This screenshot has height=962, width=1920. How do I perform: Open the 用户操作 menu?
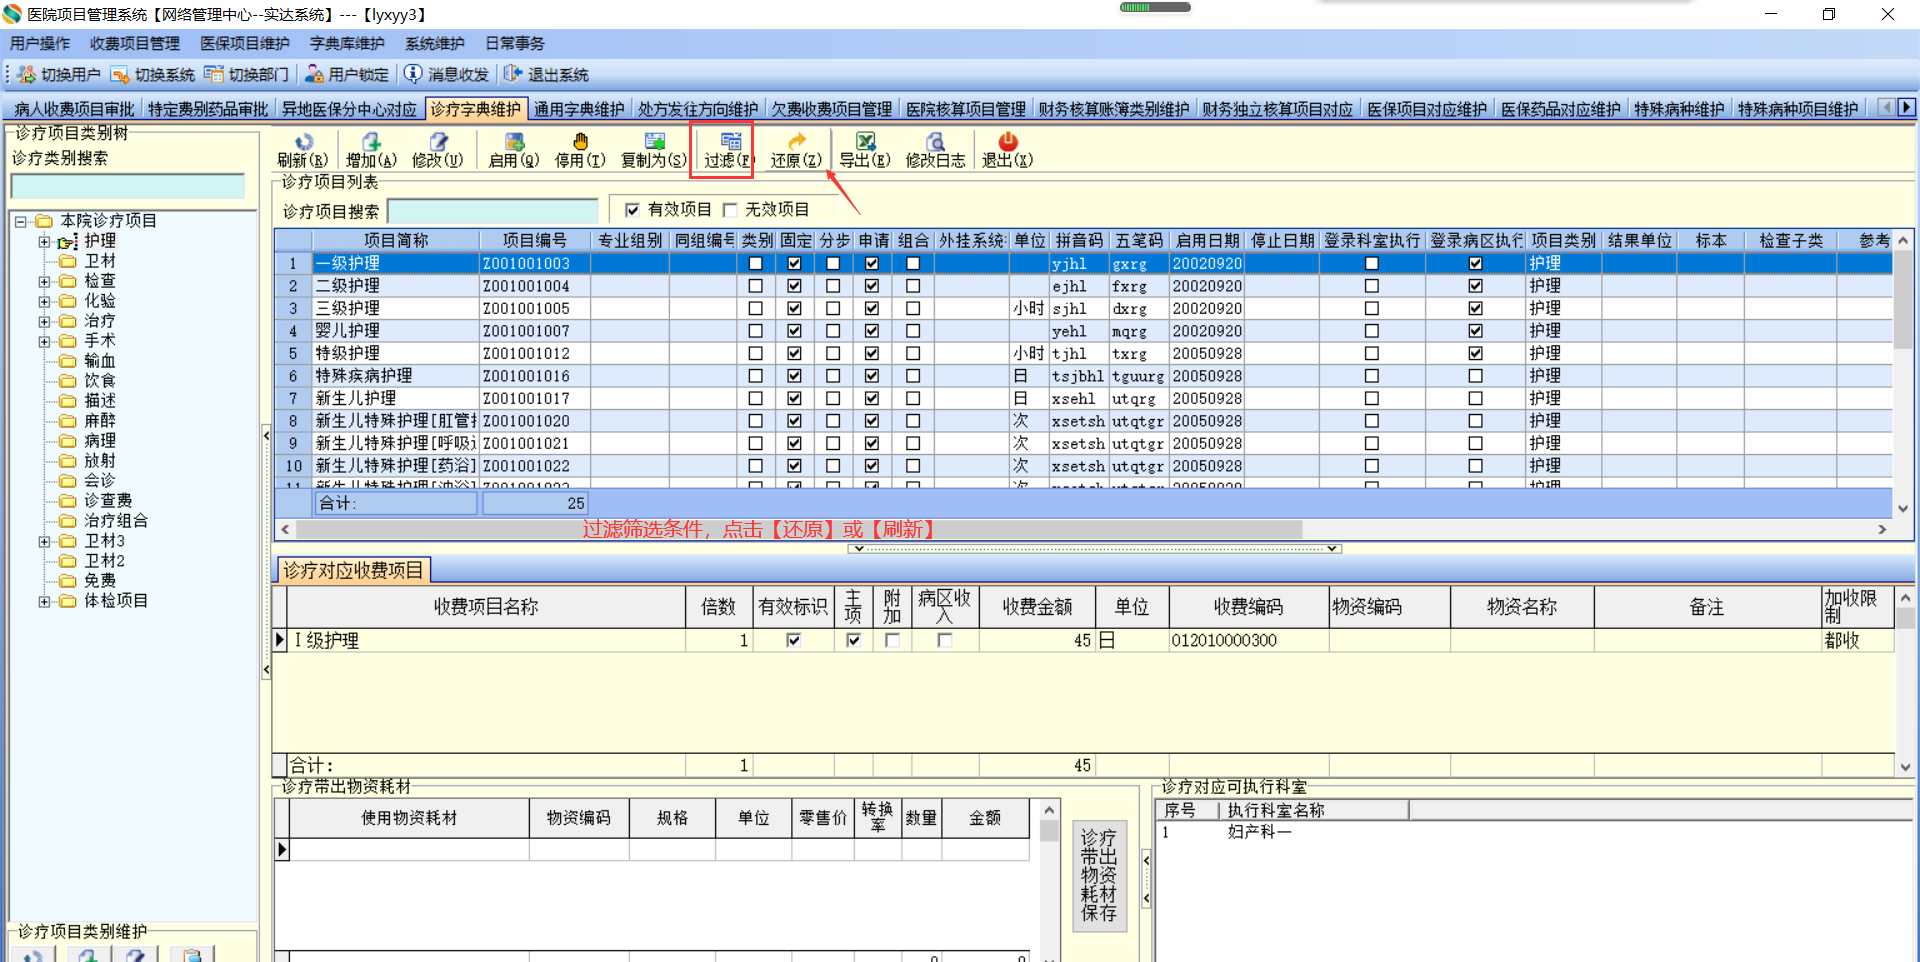[x=40, y=44]
